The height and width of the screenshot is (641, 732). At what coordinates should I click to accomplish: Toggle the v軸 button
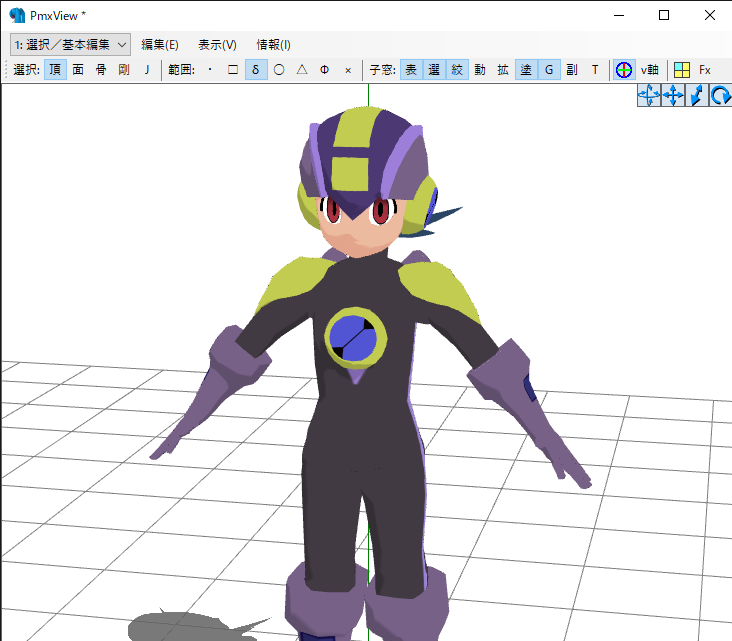click(649, 70)
